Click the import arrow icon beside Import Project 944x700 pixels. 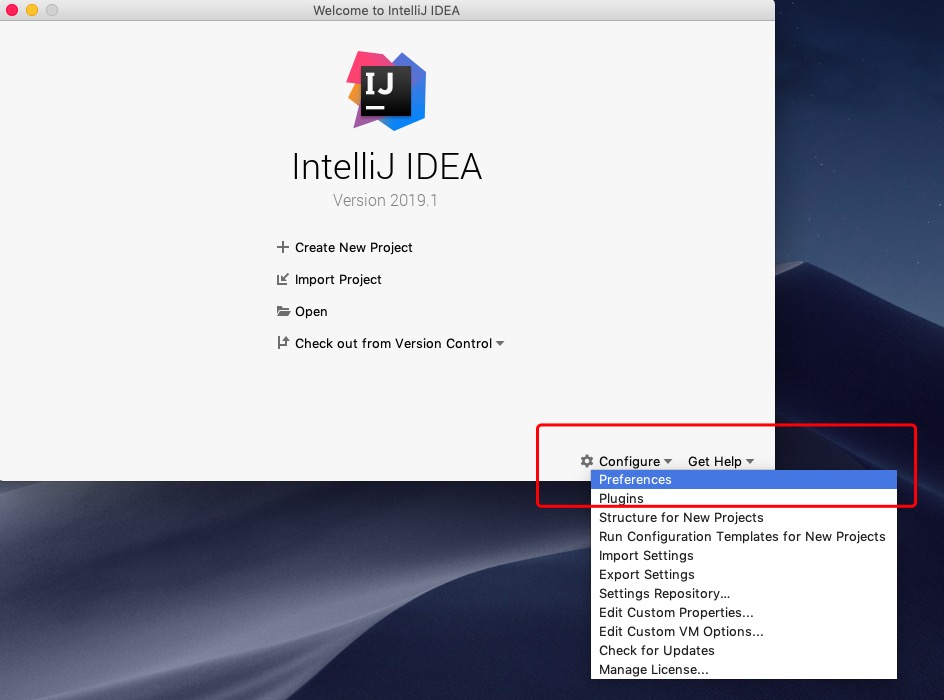click(x=283, y=279)
